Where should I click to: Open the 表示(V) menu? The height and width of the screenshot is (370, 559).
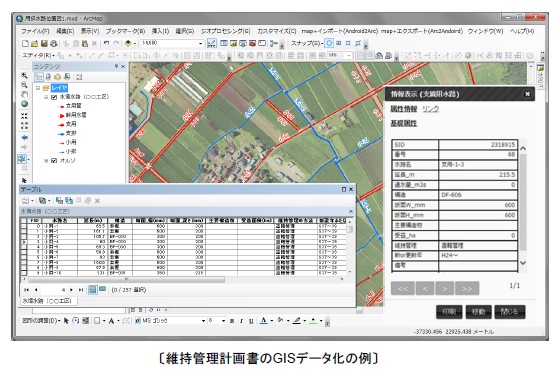pos(90,31)
